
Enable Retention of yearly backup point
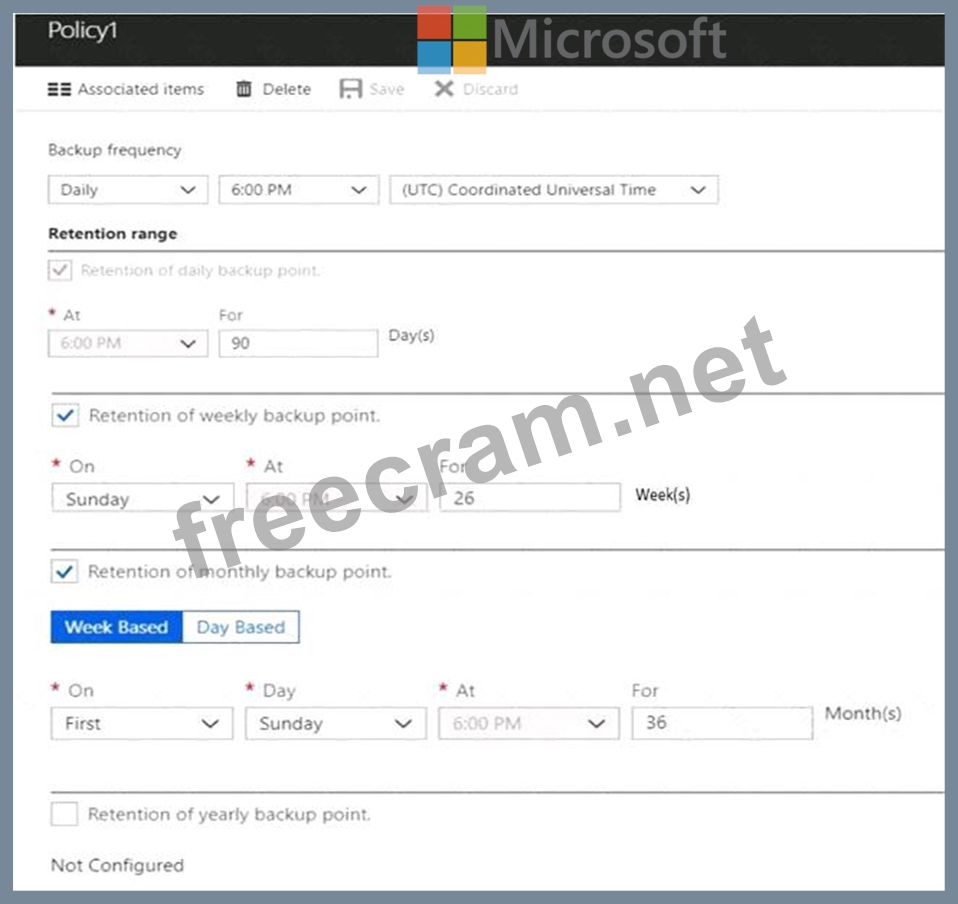[64, 814]
